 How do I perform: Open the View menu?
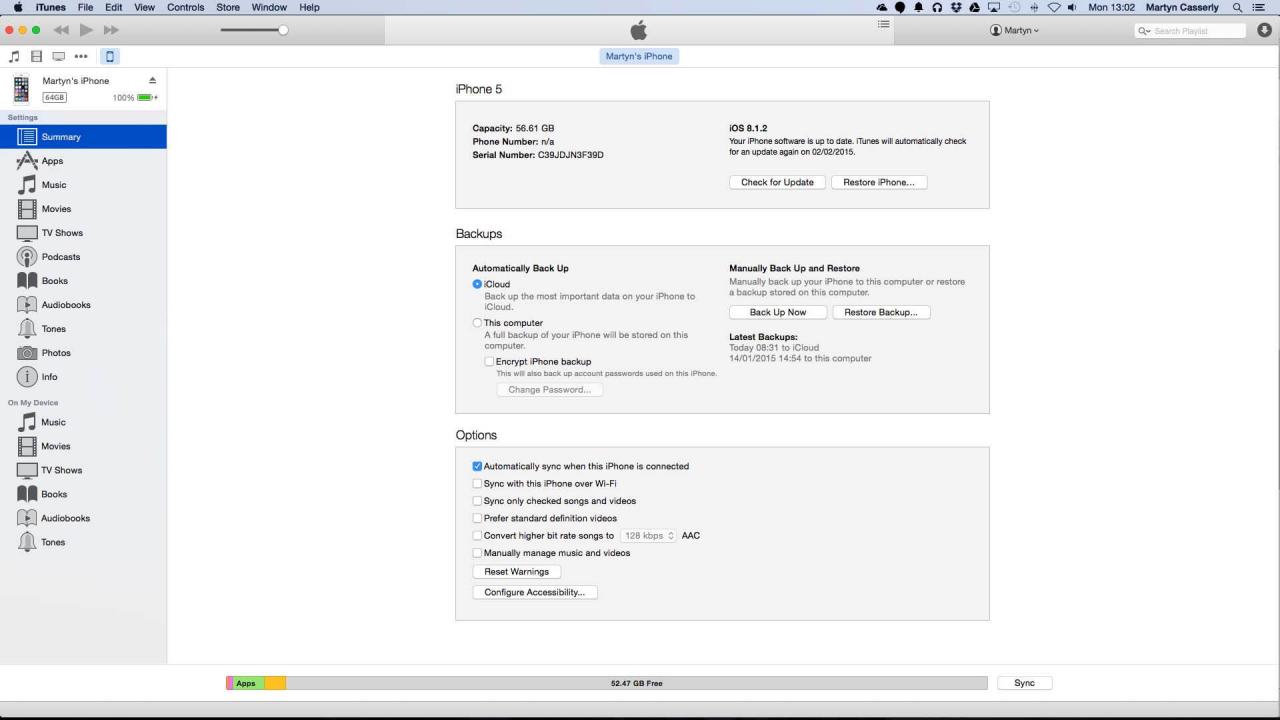click(x=144, y=7)
